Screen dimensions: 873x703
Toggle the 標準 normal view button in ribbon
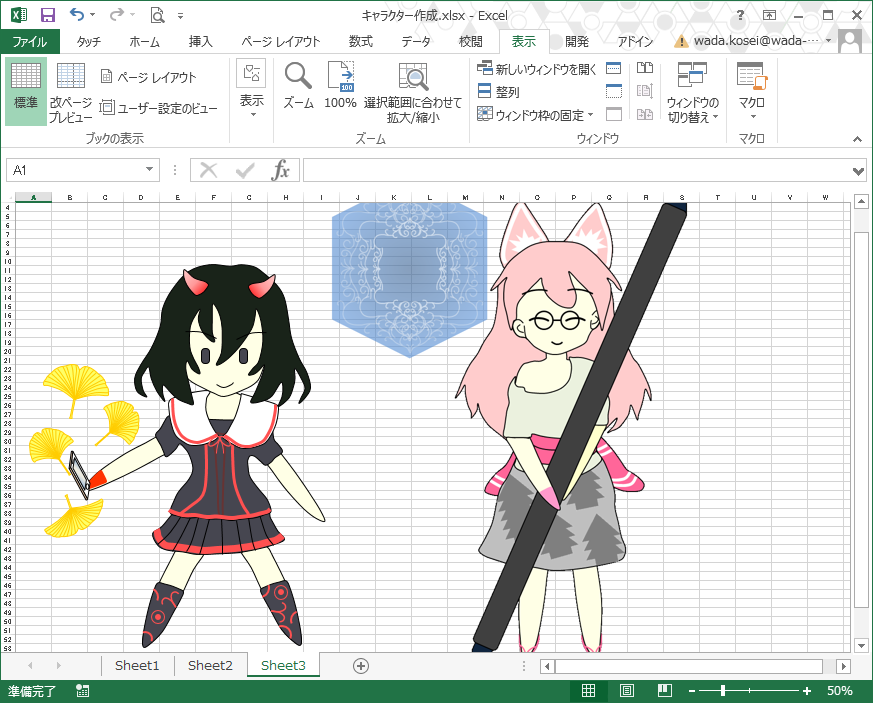point(26,92)
